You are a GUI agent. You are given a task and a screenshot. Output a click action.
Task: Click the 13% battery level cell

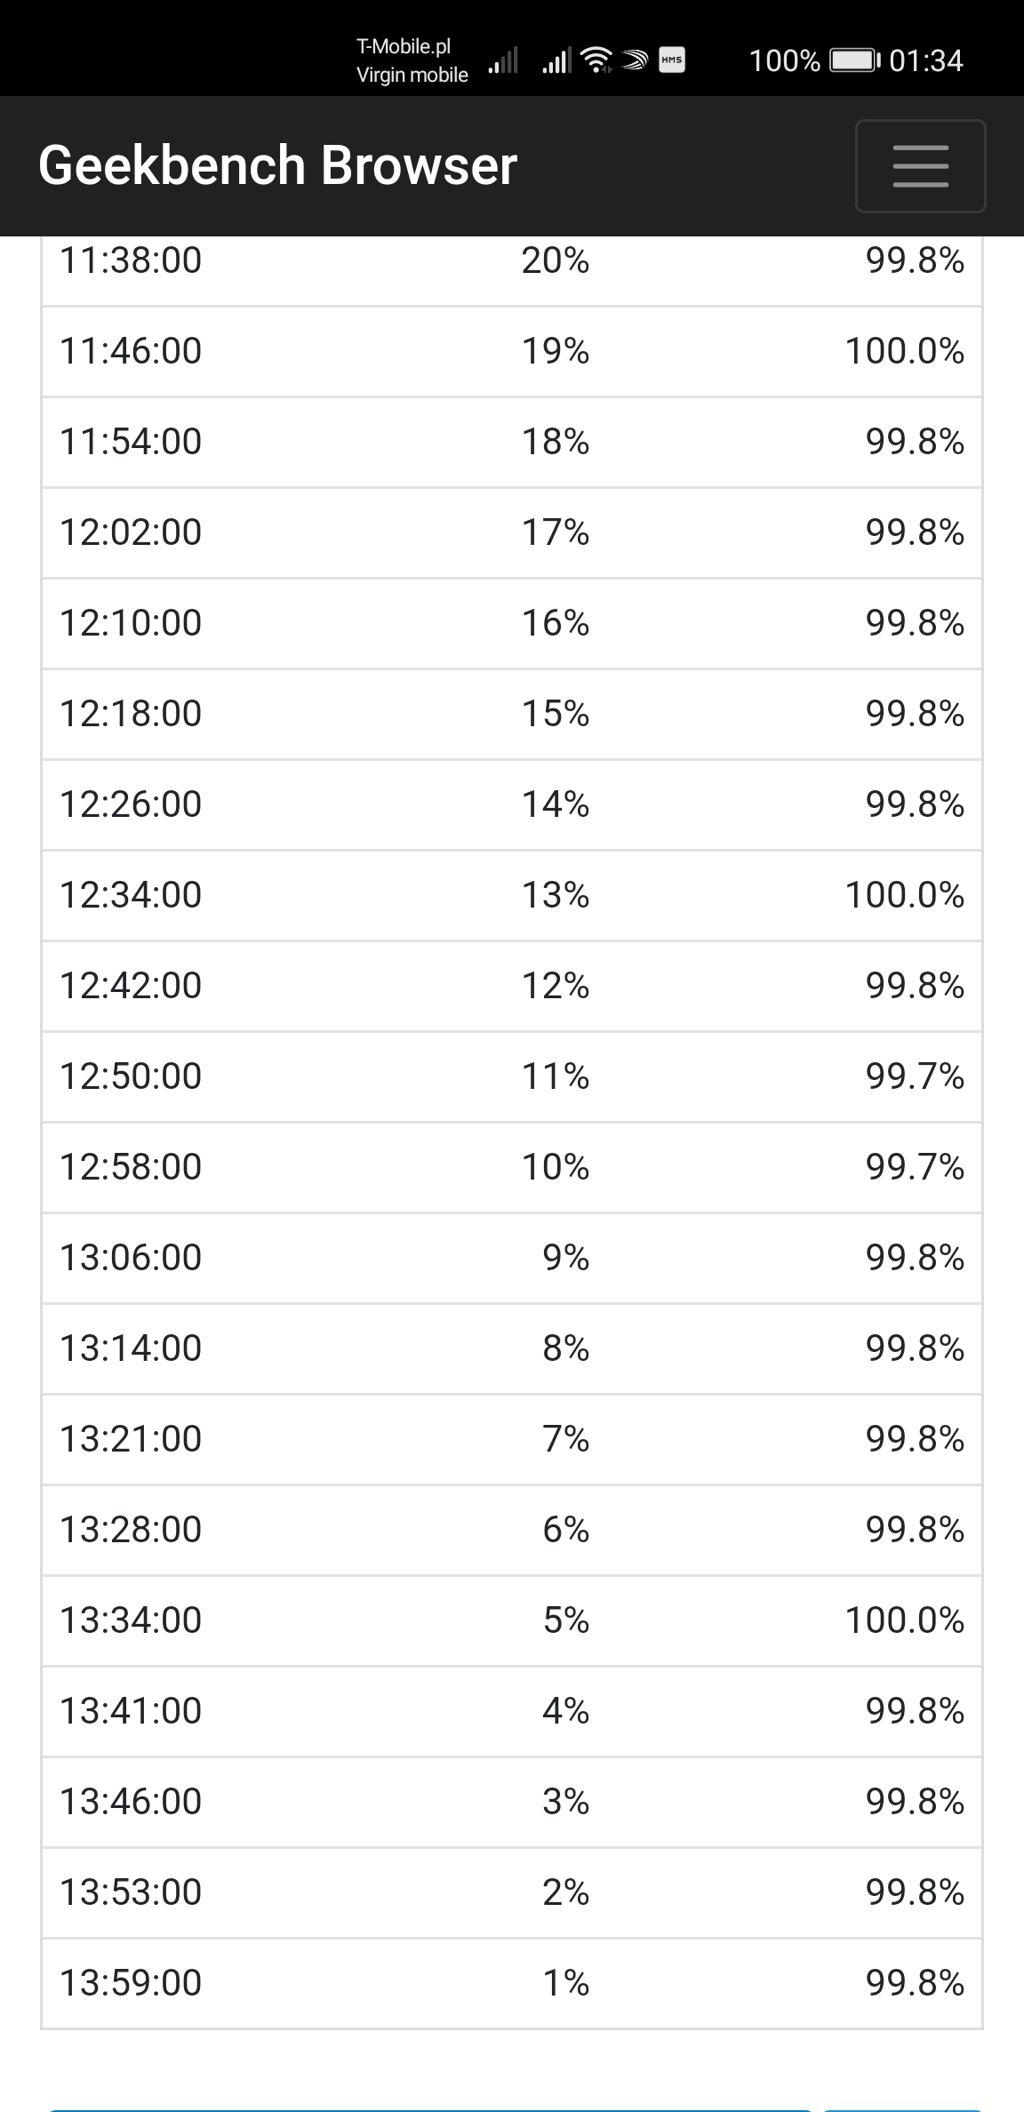click(x=555, y=895)
